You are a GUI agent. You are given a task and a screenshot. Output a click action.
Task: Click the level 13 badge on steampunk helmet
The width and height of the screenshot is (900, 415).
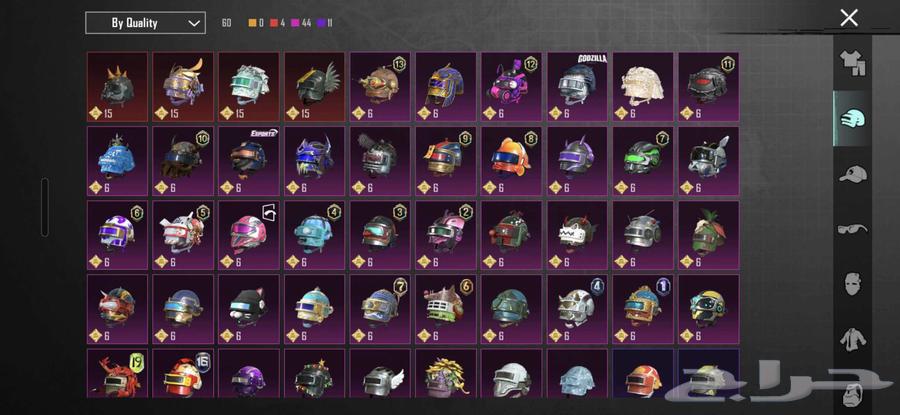pos(399,64)
